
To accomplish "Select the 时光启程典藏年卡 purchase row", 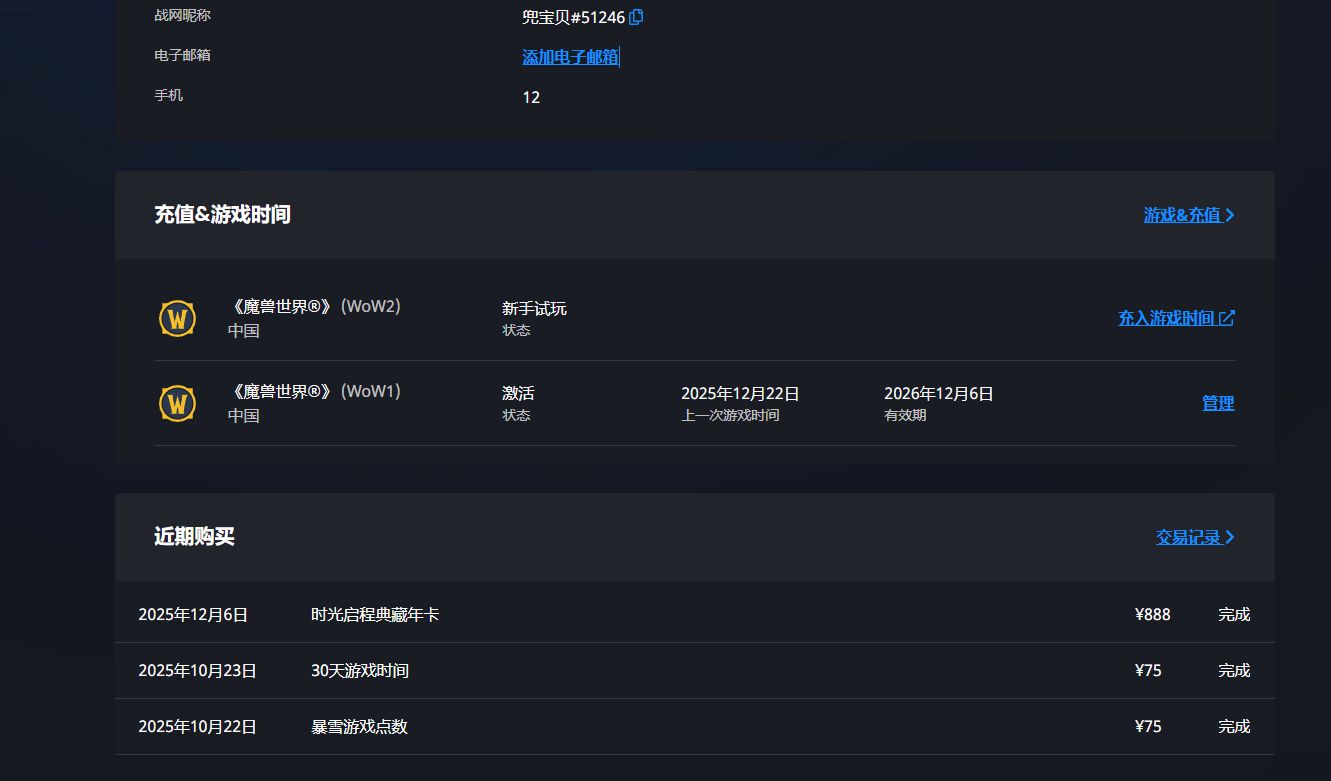I will 375,614.
